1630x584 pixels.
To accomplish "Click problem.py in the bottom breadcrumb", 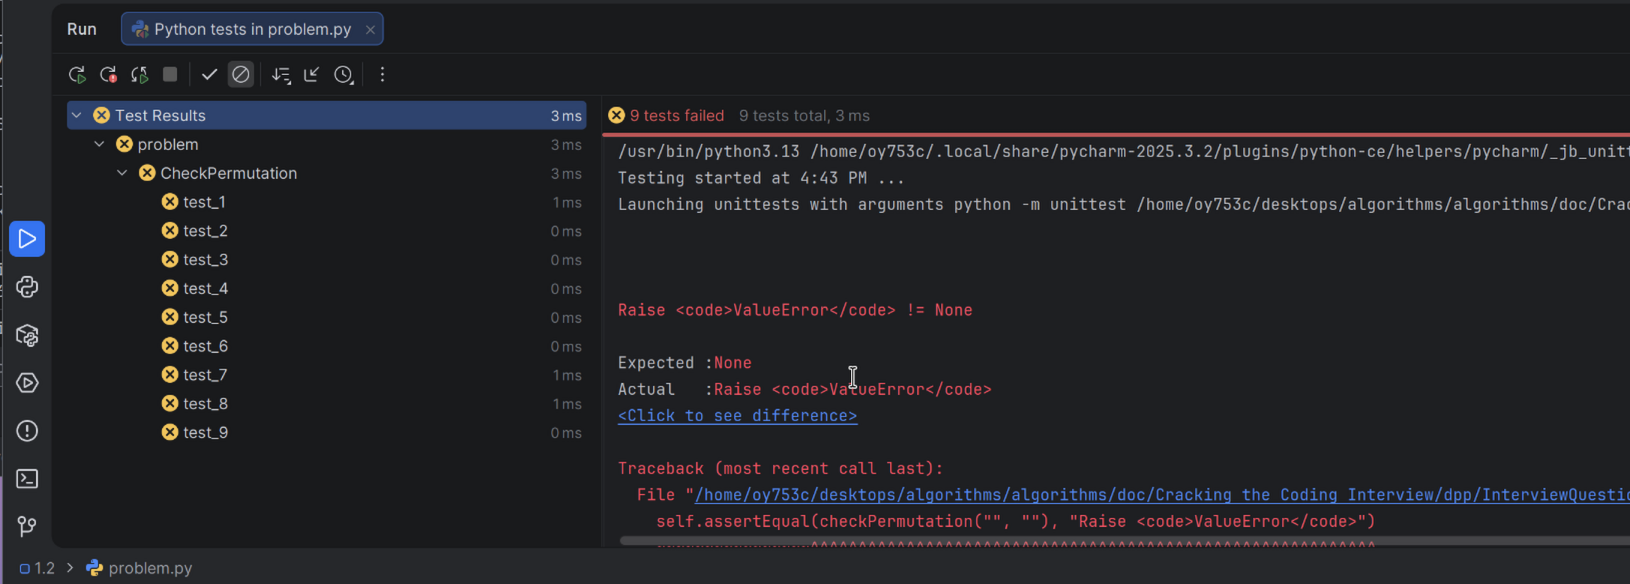I will point(139,568).
